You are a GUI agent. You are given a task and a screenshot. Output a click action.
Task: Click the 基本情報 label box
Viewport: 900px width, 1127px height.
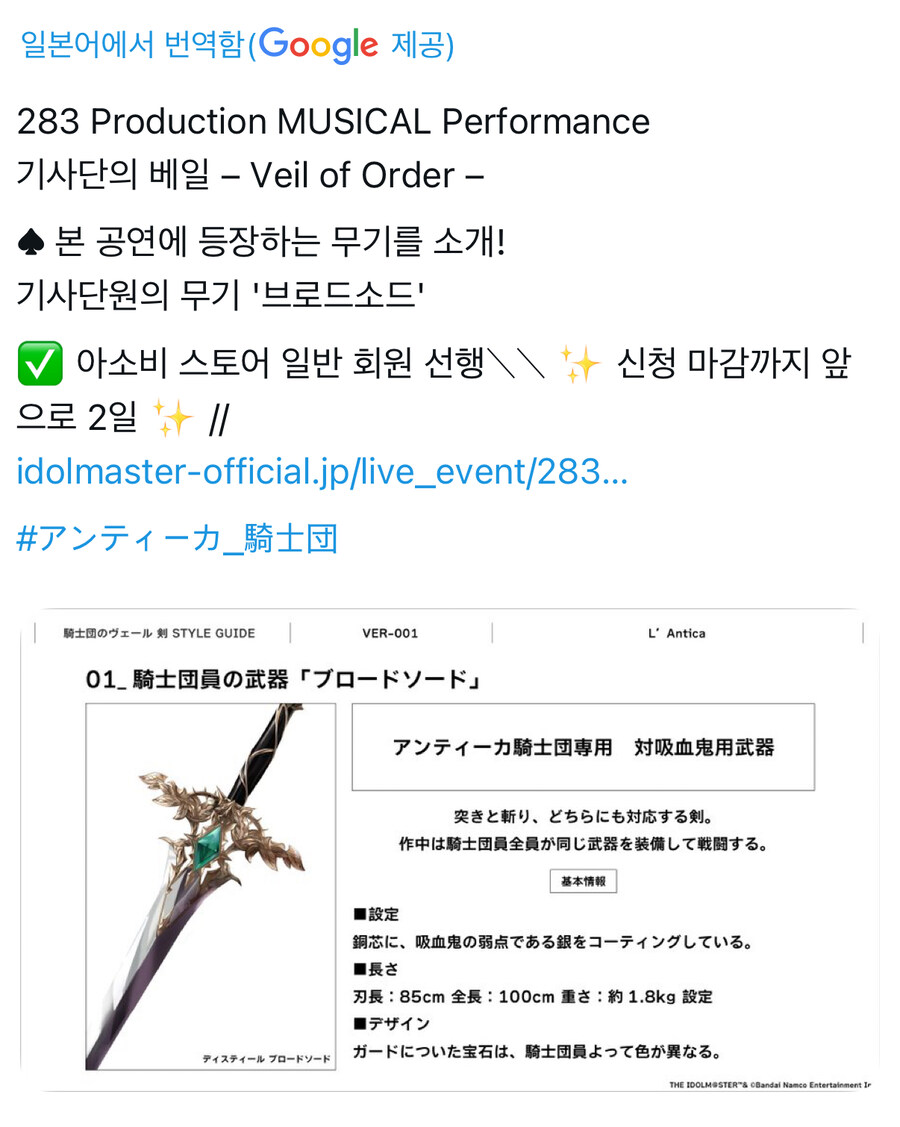pyautogui.click(x=583, y=881)
